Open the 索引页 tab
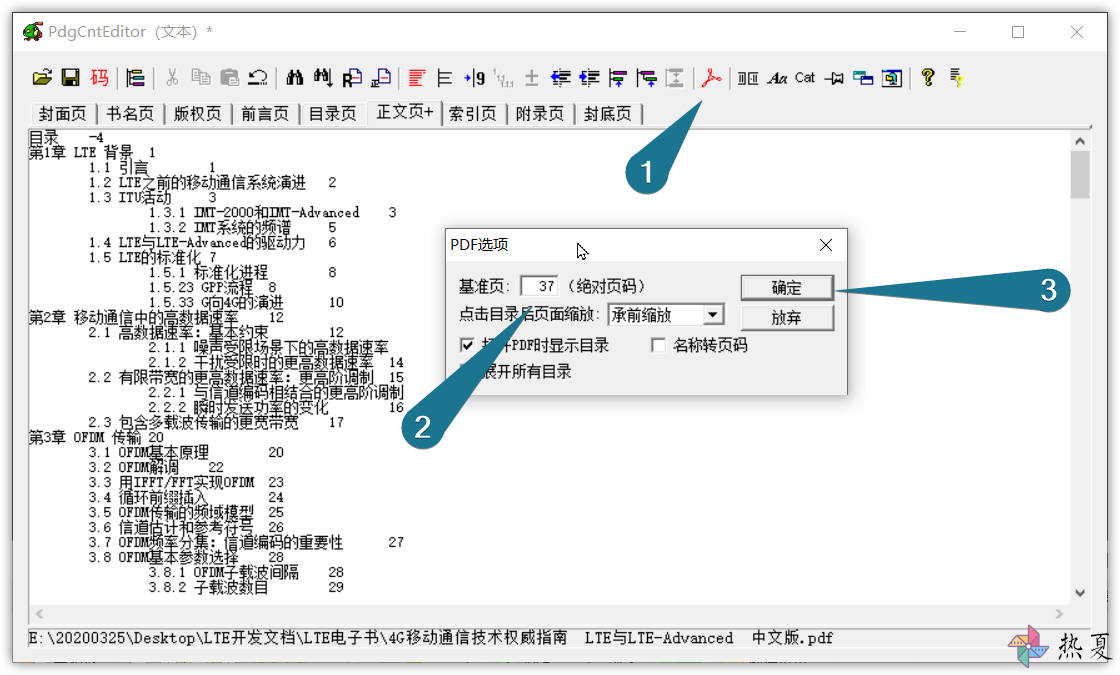1120x675 pixels. pos(472,114)
